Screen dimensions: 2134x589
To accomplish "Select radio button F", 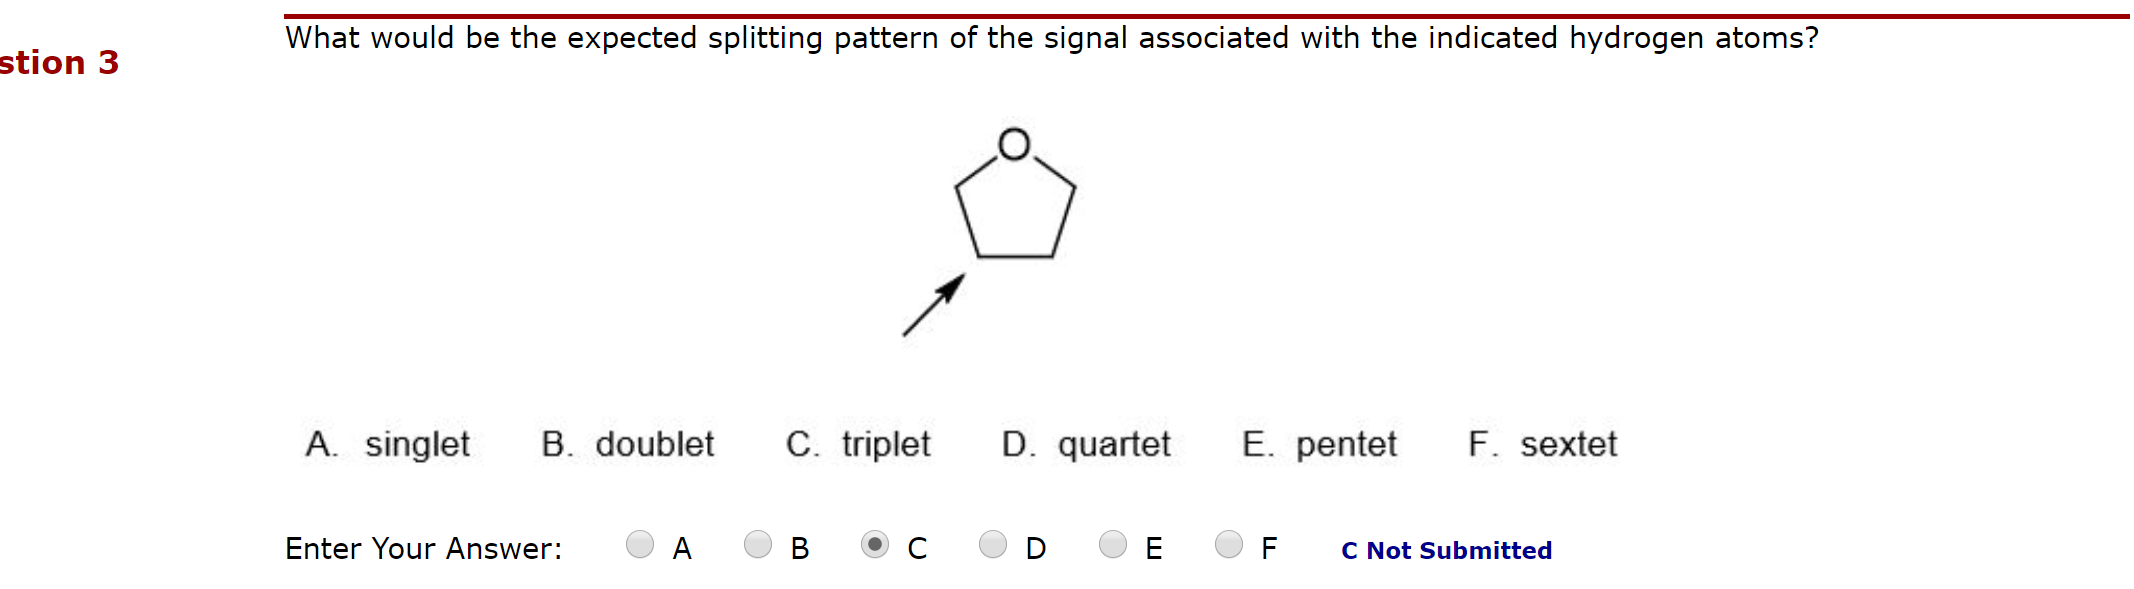I will pos(1227,545).
